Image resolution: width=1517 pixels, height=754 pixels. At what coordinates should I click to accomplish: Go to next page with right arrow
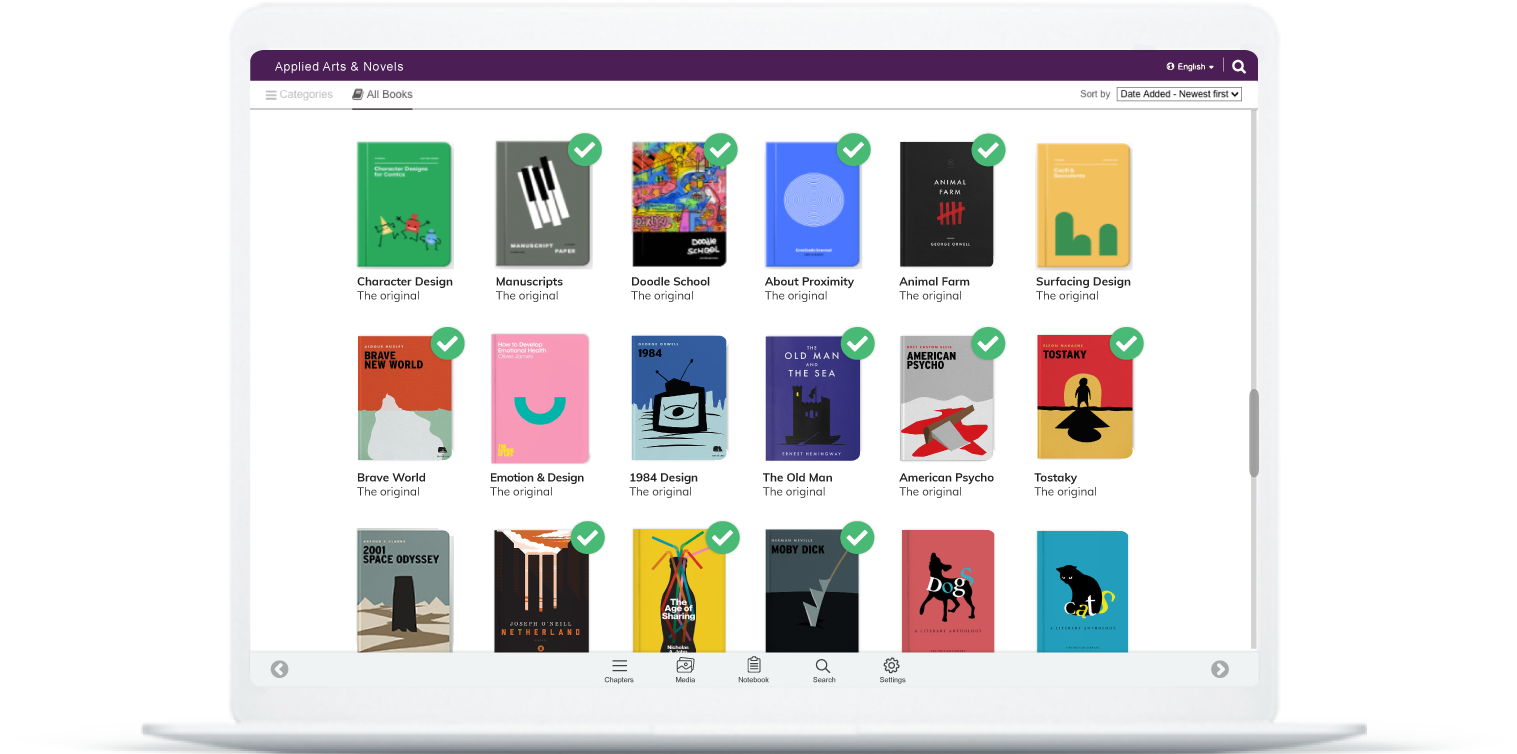(x=1220, y=669)
